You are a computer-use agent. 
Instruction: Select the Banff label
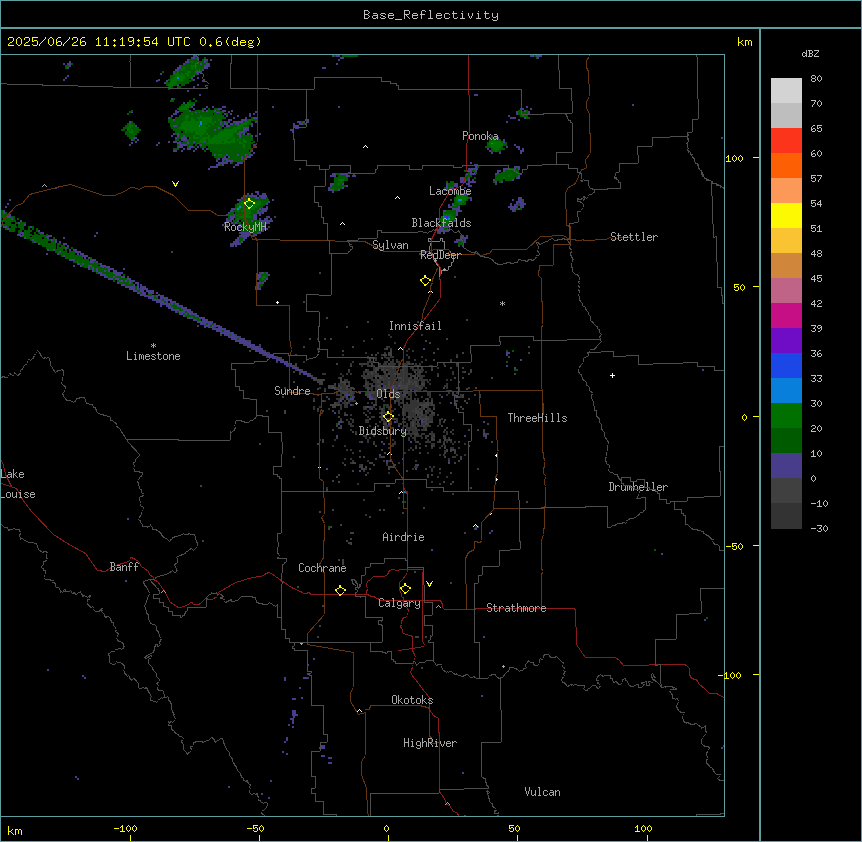[x=124, y=567]
